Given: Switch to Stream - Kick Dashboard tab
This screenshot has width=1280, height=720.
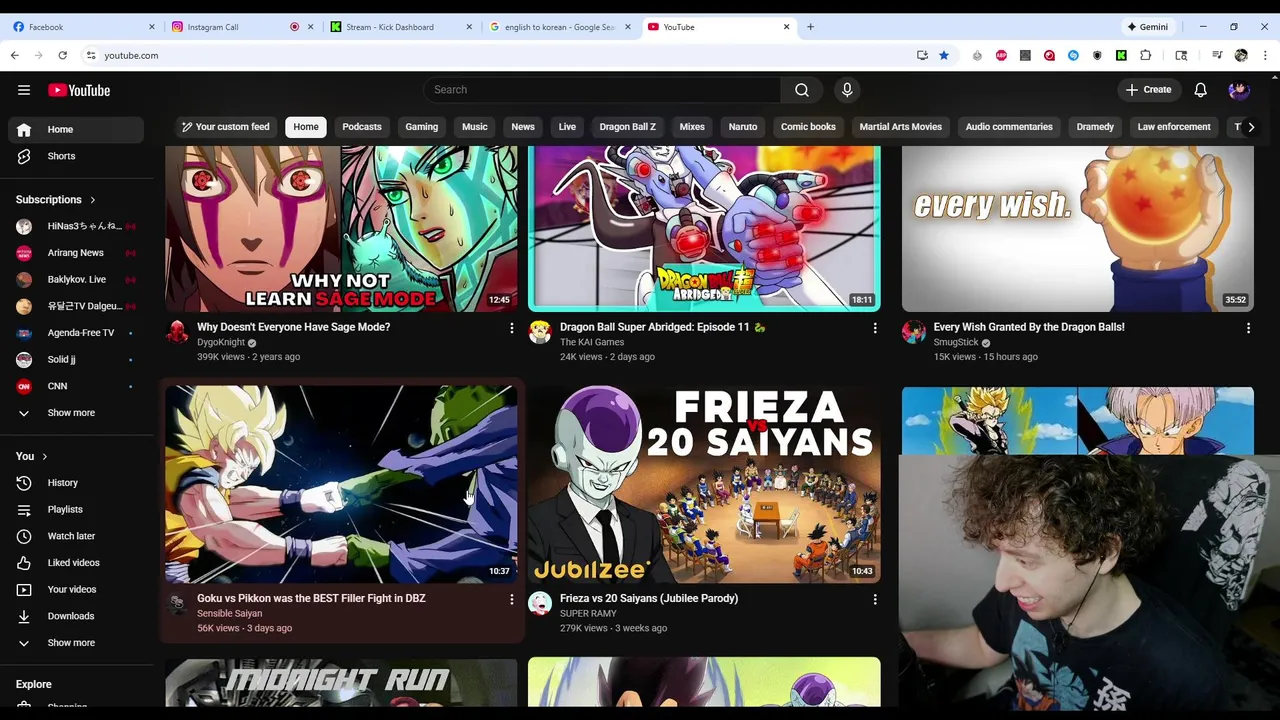Looking at the screenshot, I should (402, 27).
